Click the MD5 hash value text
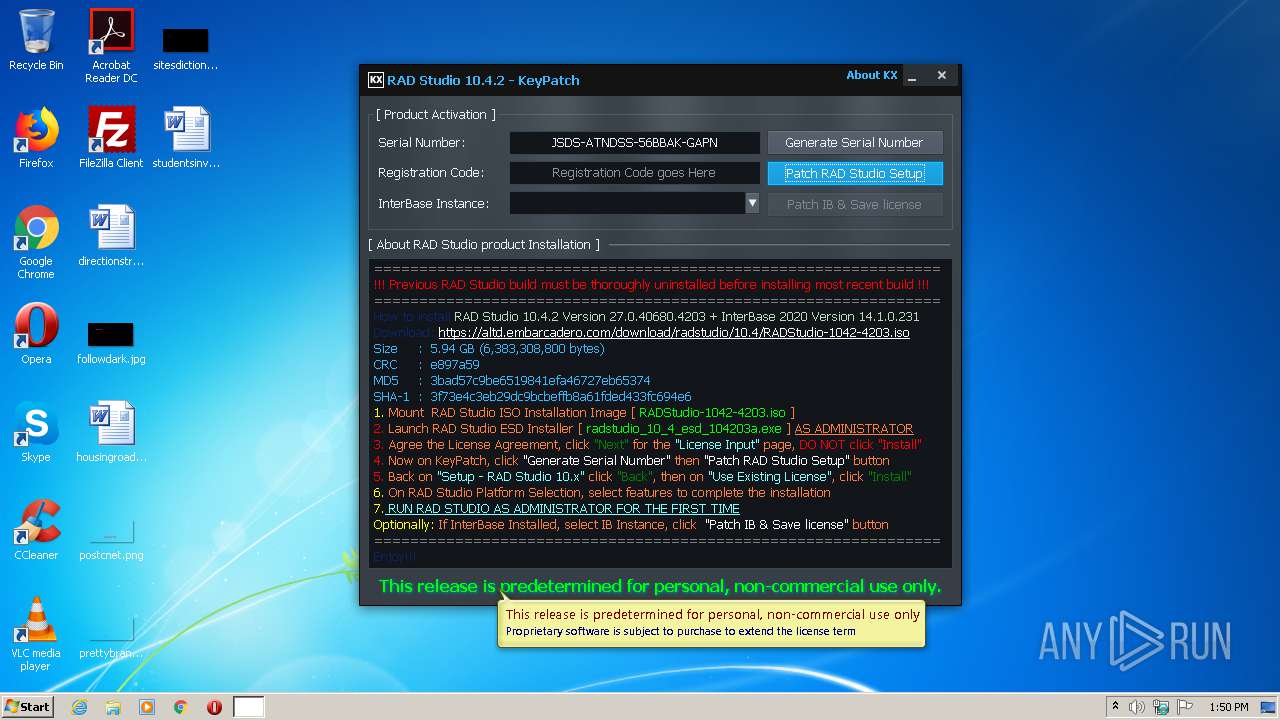Screen dimensions: 1280x720 [540, 381]
